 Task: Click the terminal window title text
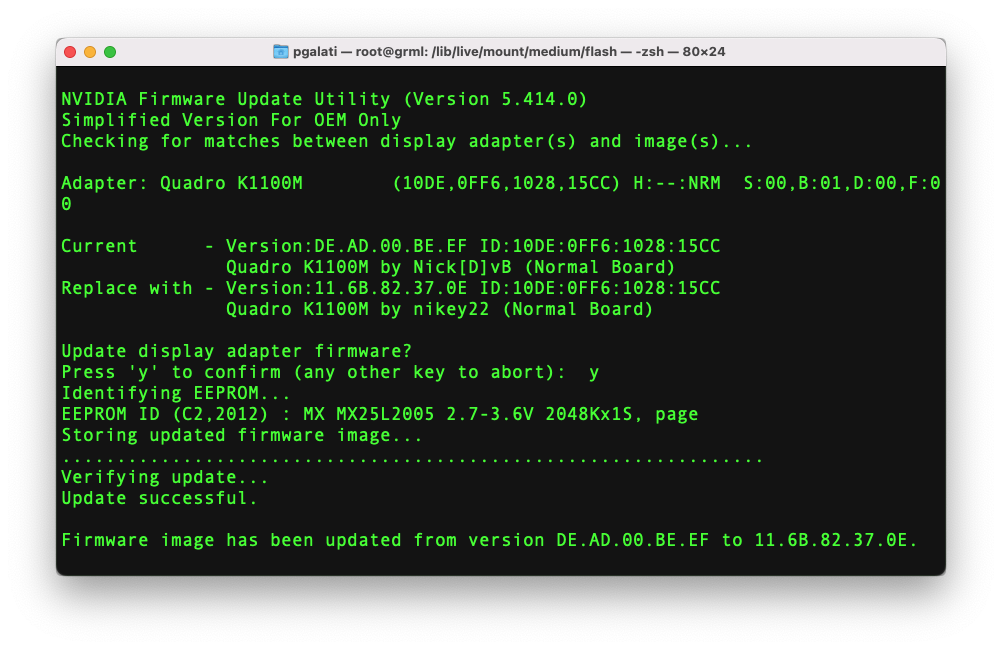pos(509,52)
